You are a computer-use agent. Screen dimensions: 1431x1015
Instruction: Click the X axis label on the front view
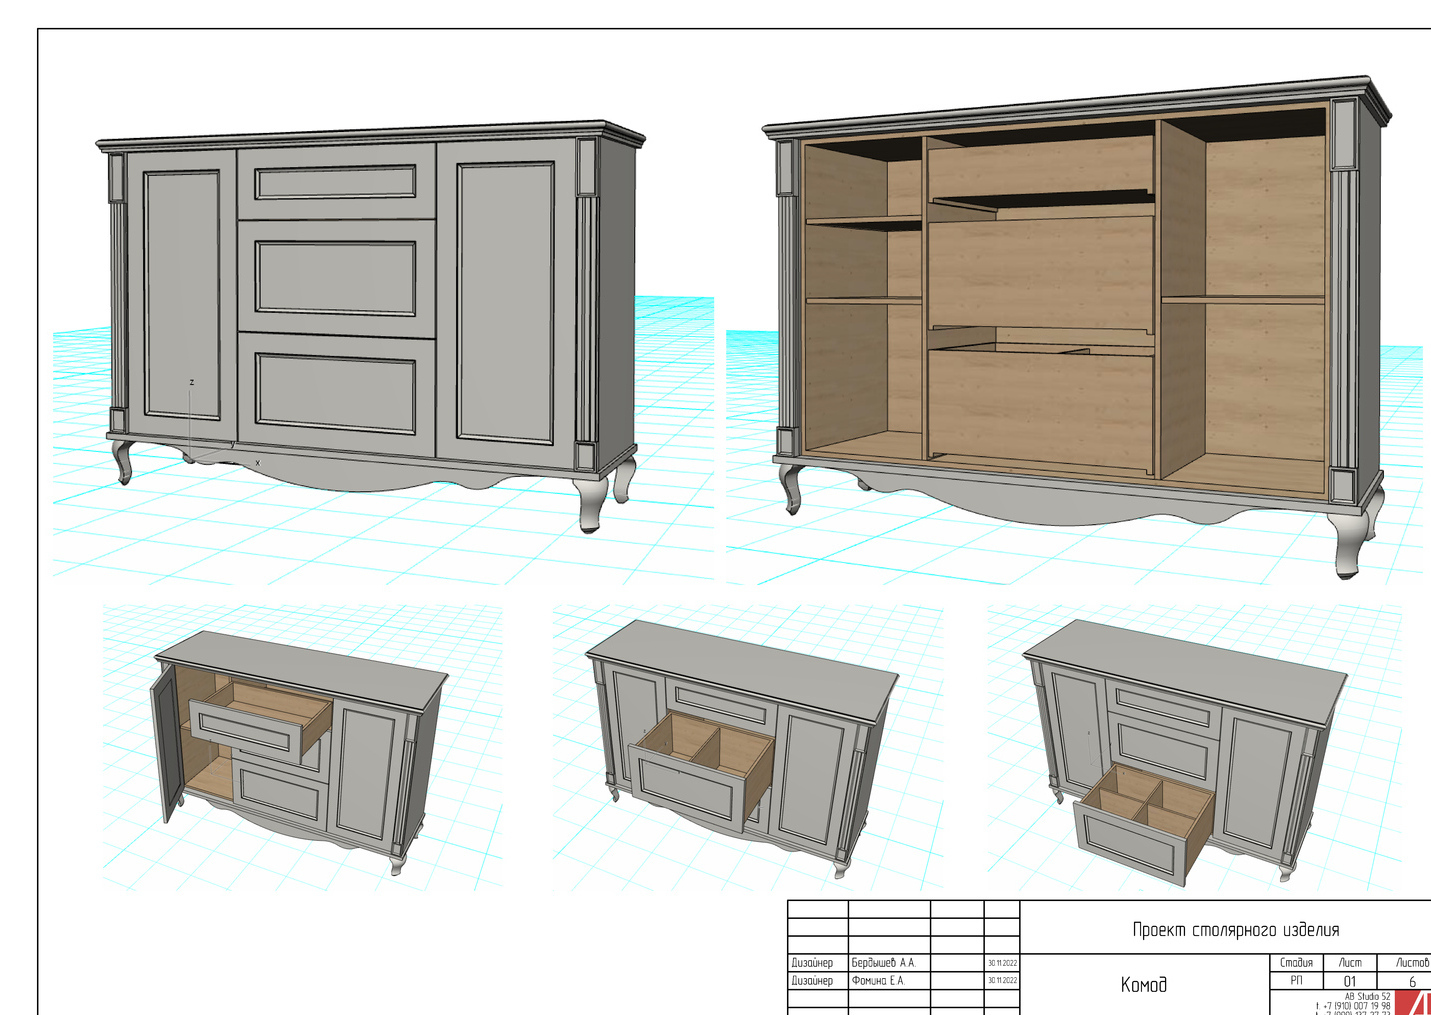point(257,463)
